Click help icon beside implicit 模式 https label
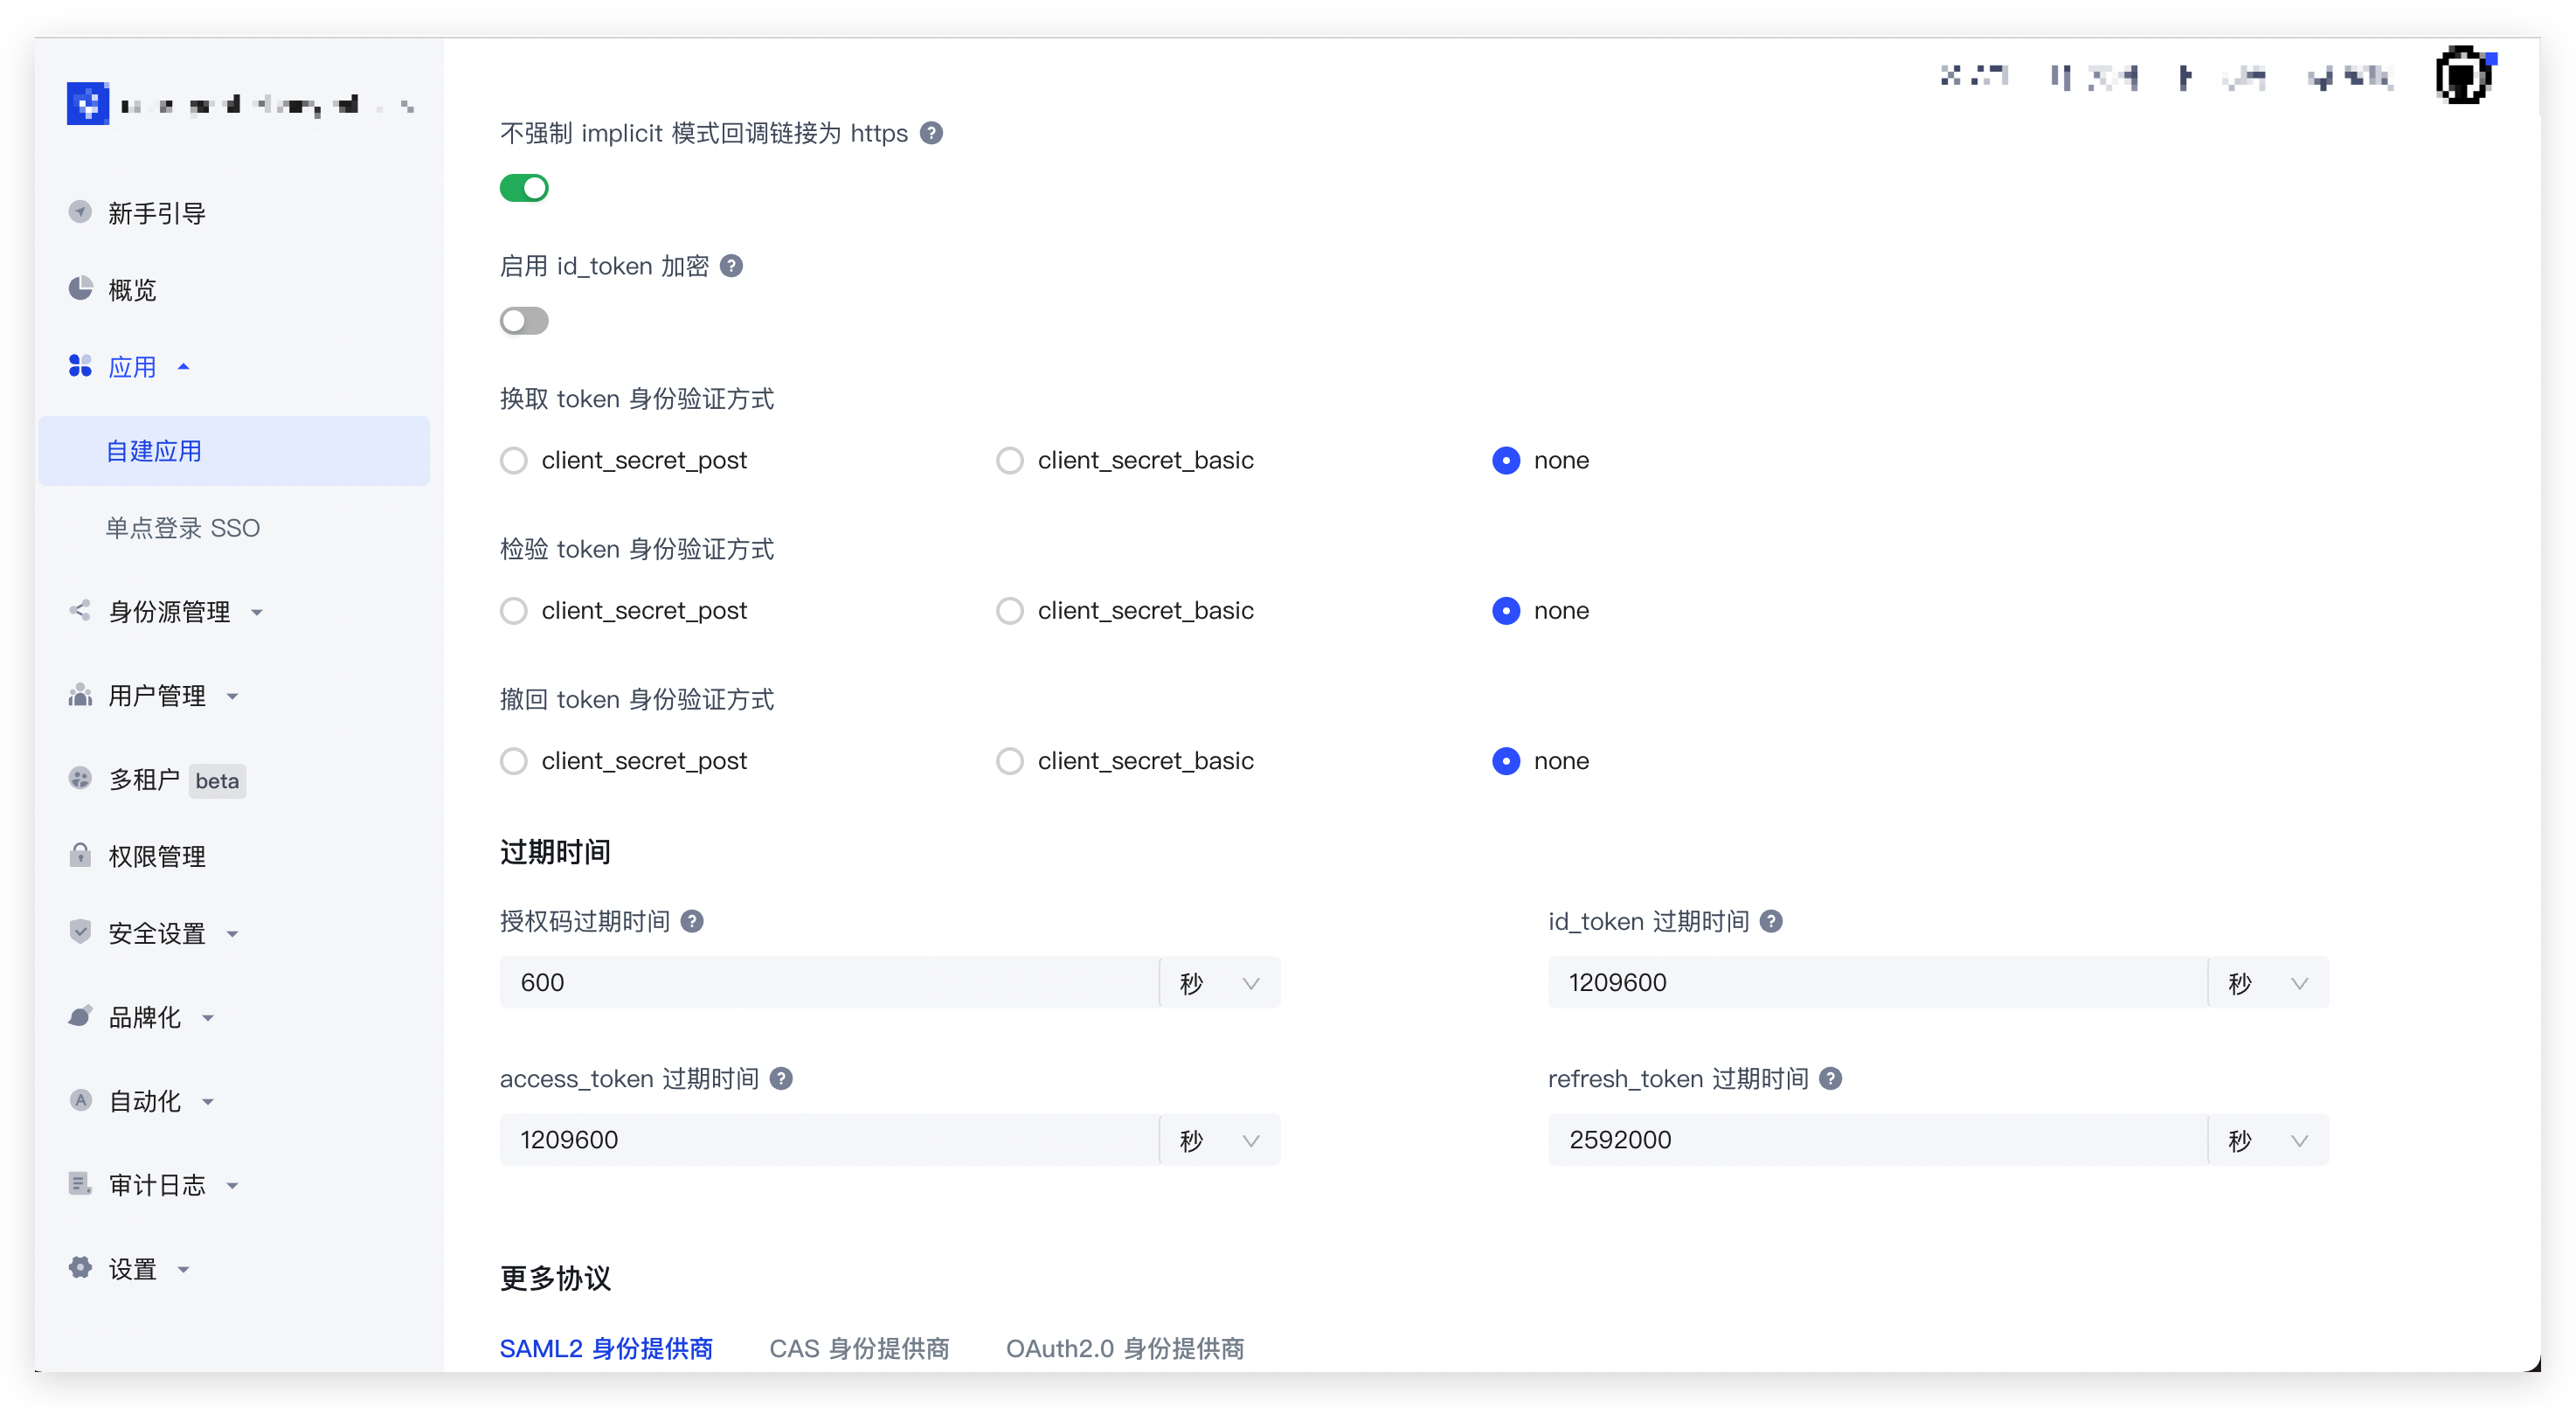This screenshot has height=1407, width=2576. 931,133
